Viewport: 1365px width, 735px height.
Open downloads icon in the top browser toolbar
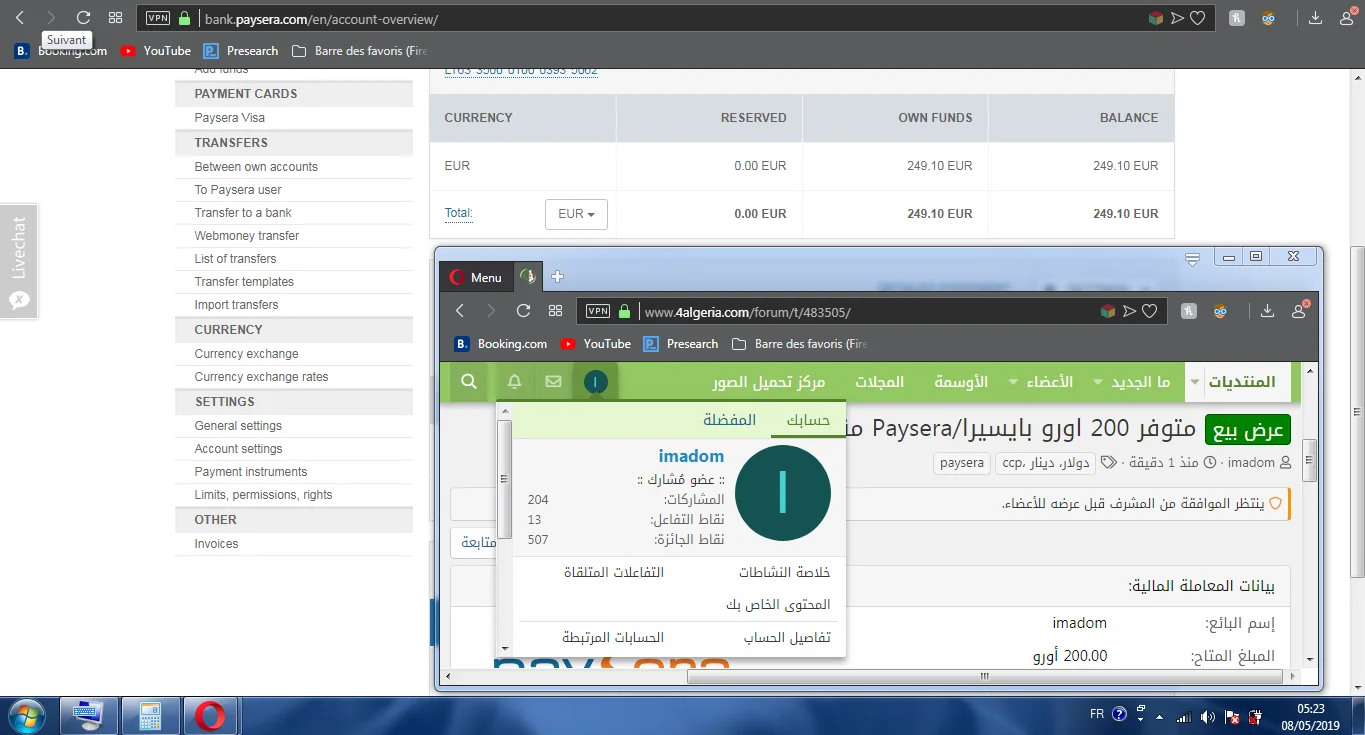click(1315, 18)
